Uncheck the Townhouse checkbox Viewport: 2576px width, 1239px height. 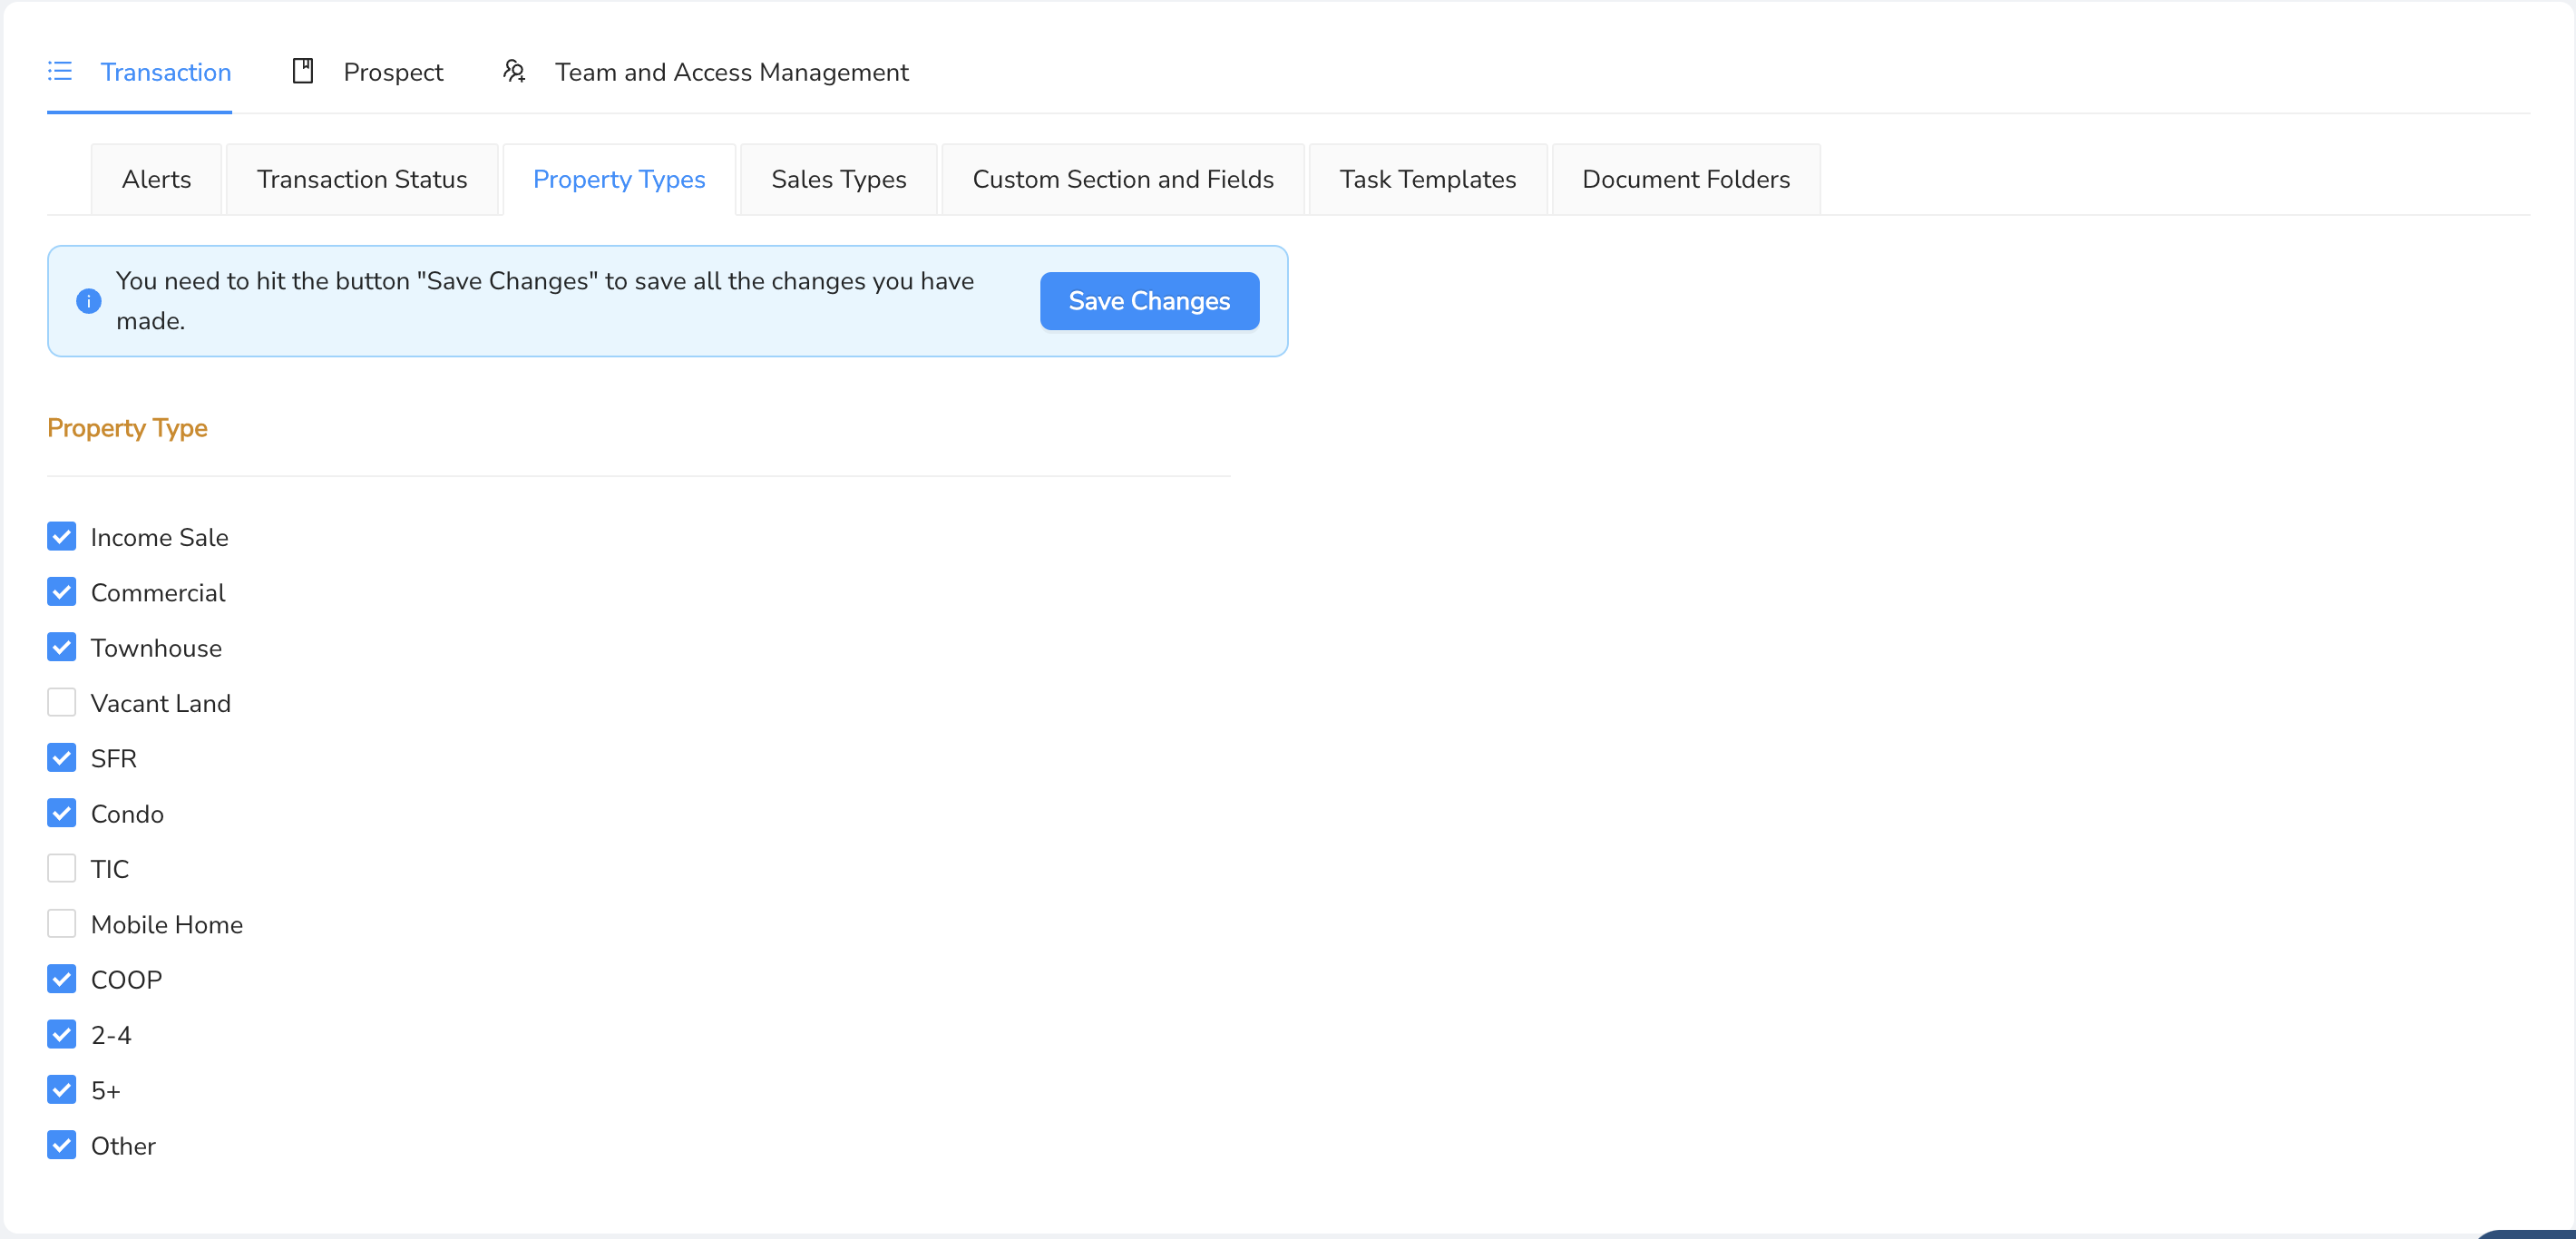(x=62, y=648)
